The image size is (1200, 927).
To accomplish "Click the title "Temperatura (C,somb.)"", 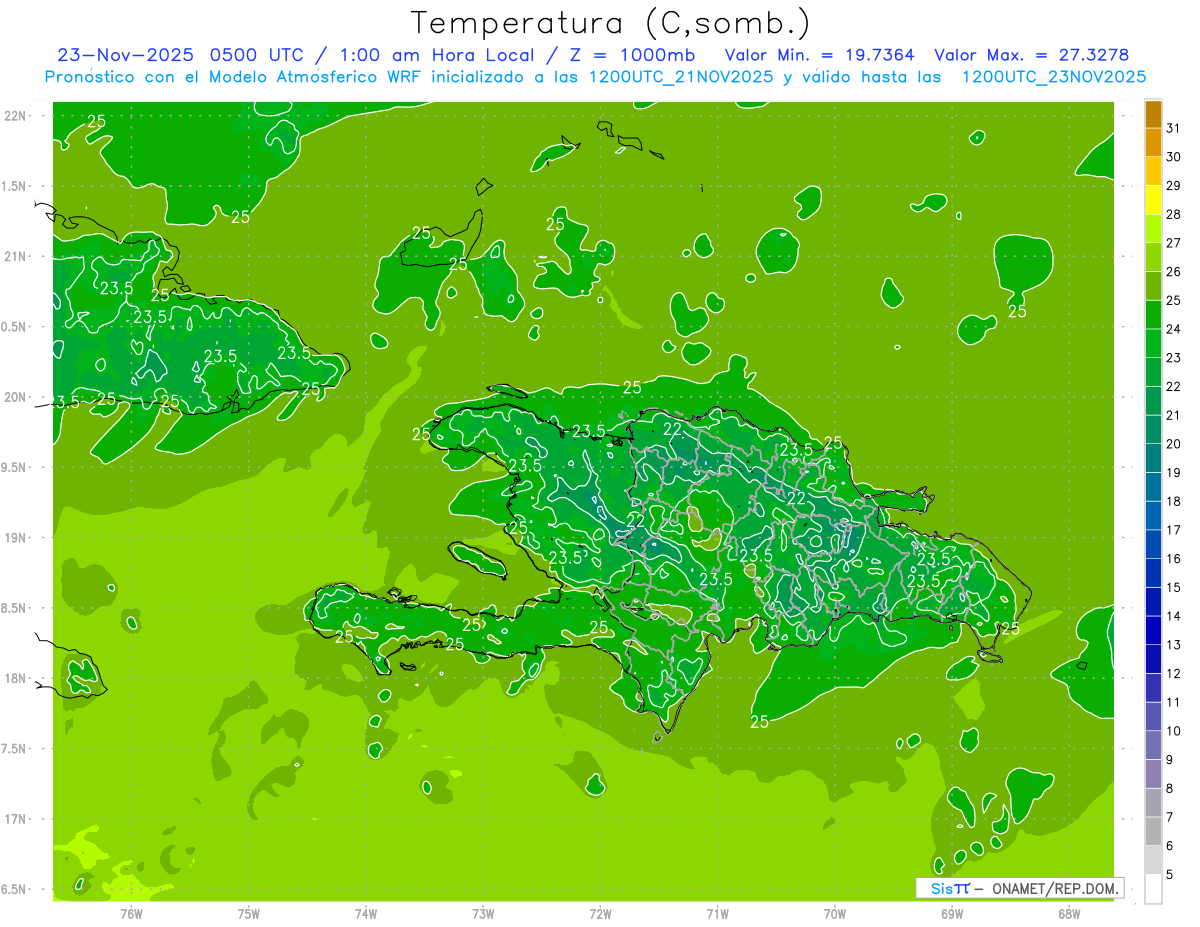I will coord(610,23).
